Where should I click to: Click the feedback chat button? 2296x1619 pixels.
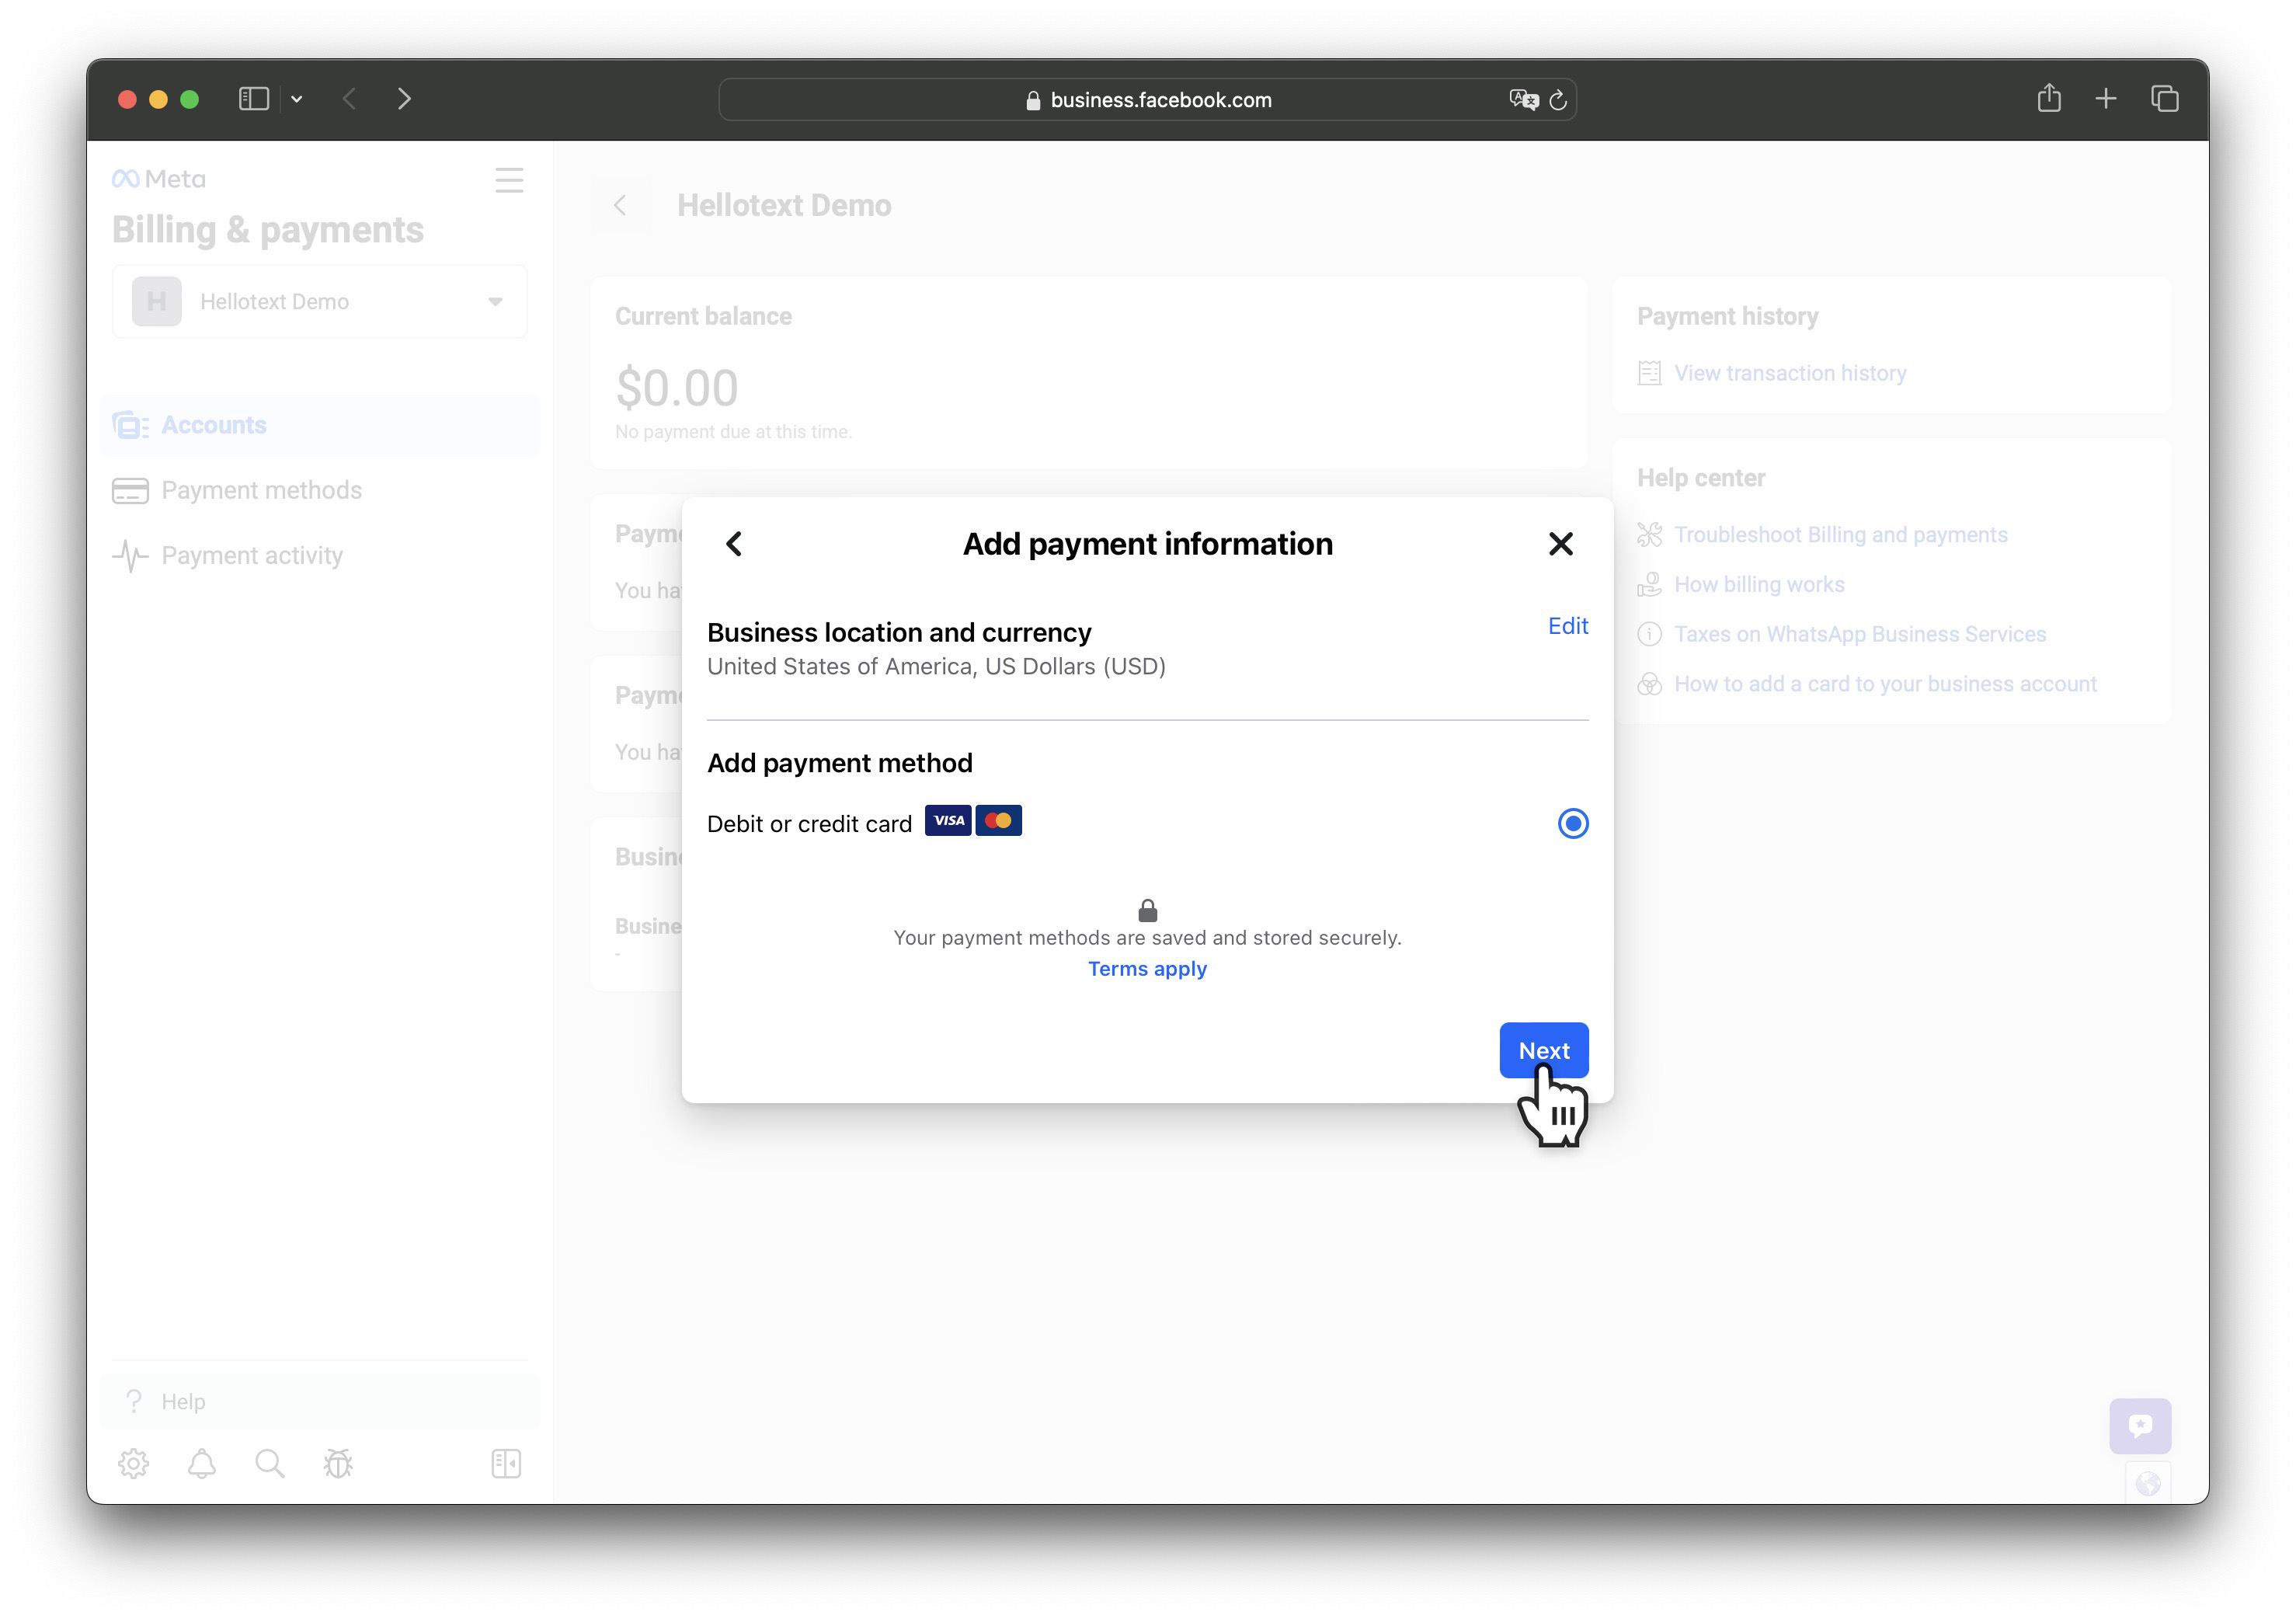[x=2140, y=1425]
